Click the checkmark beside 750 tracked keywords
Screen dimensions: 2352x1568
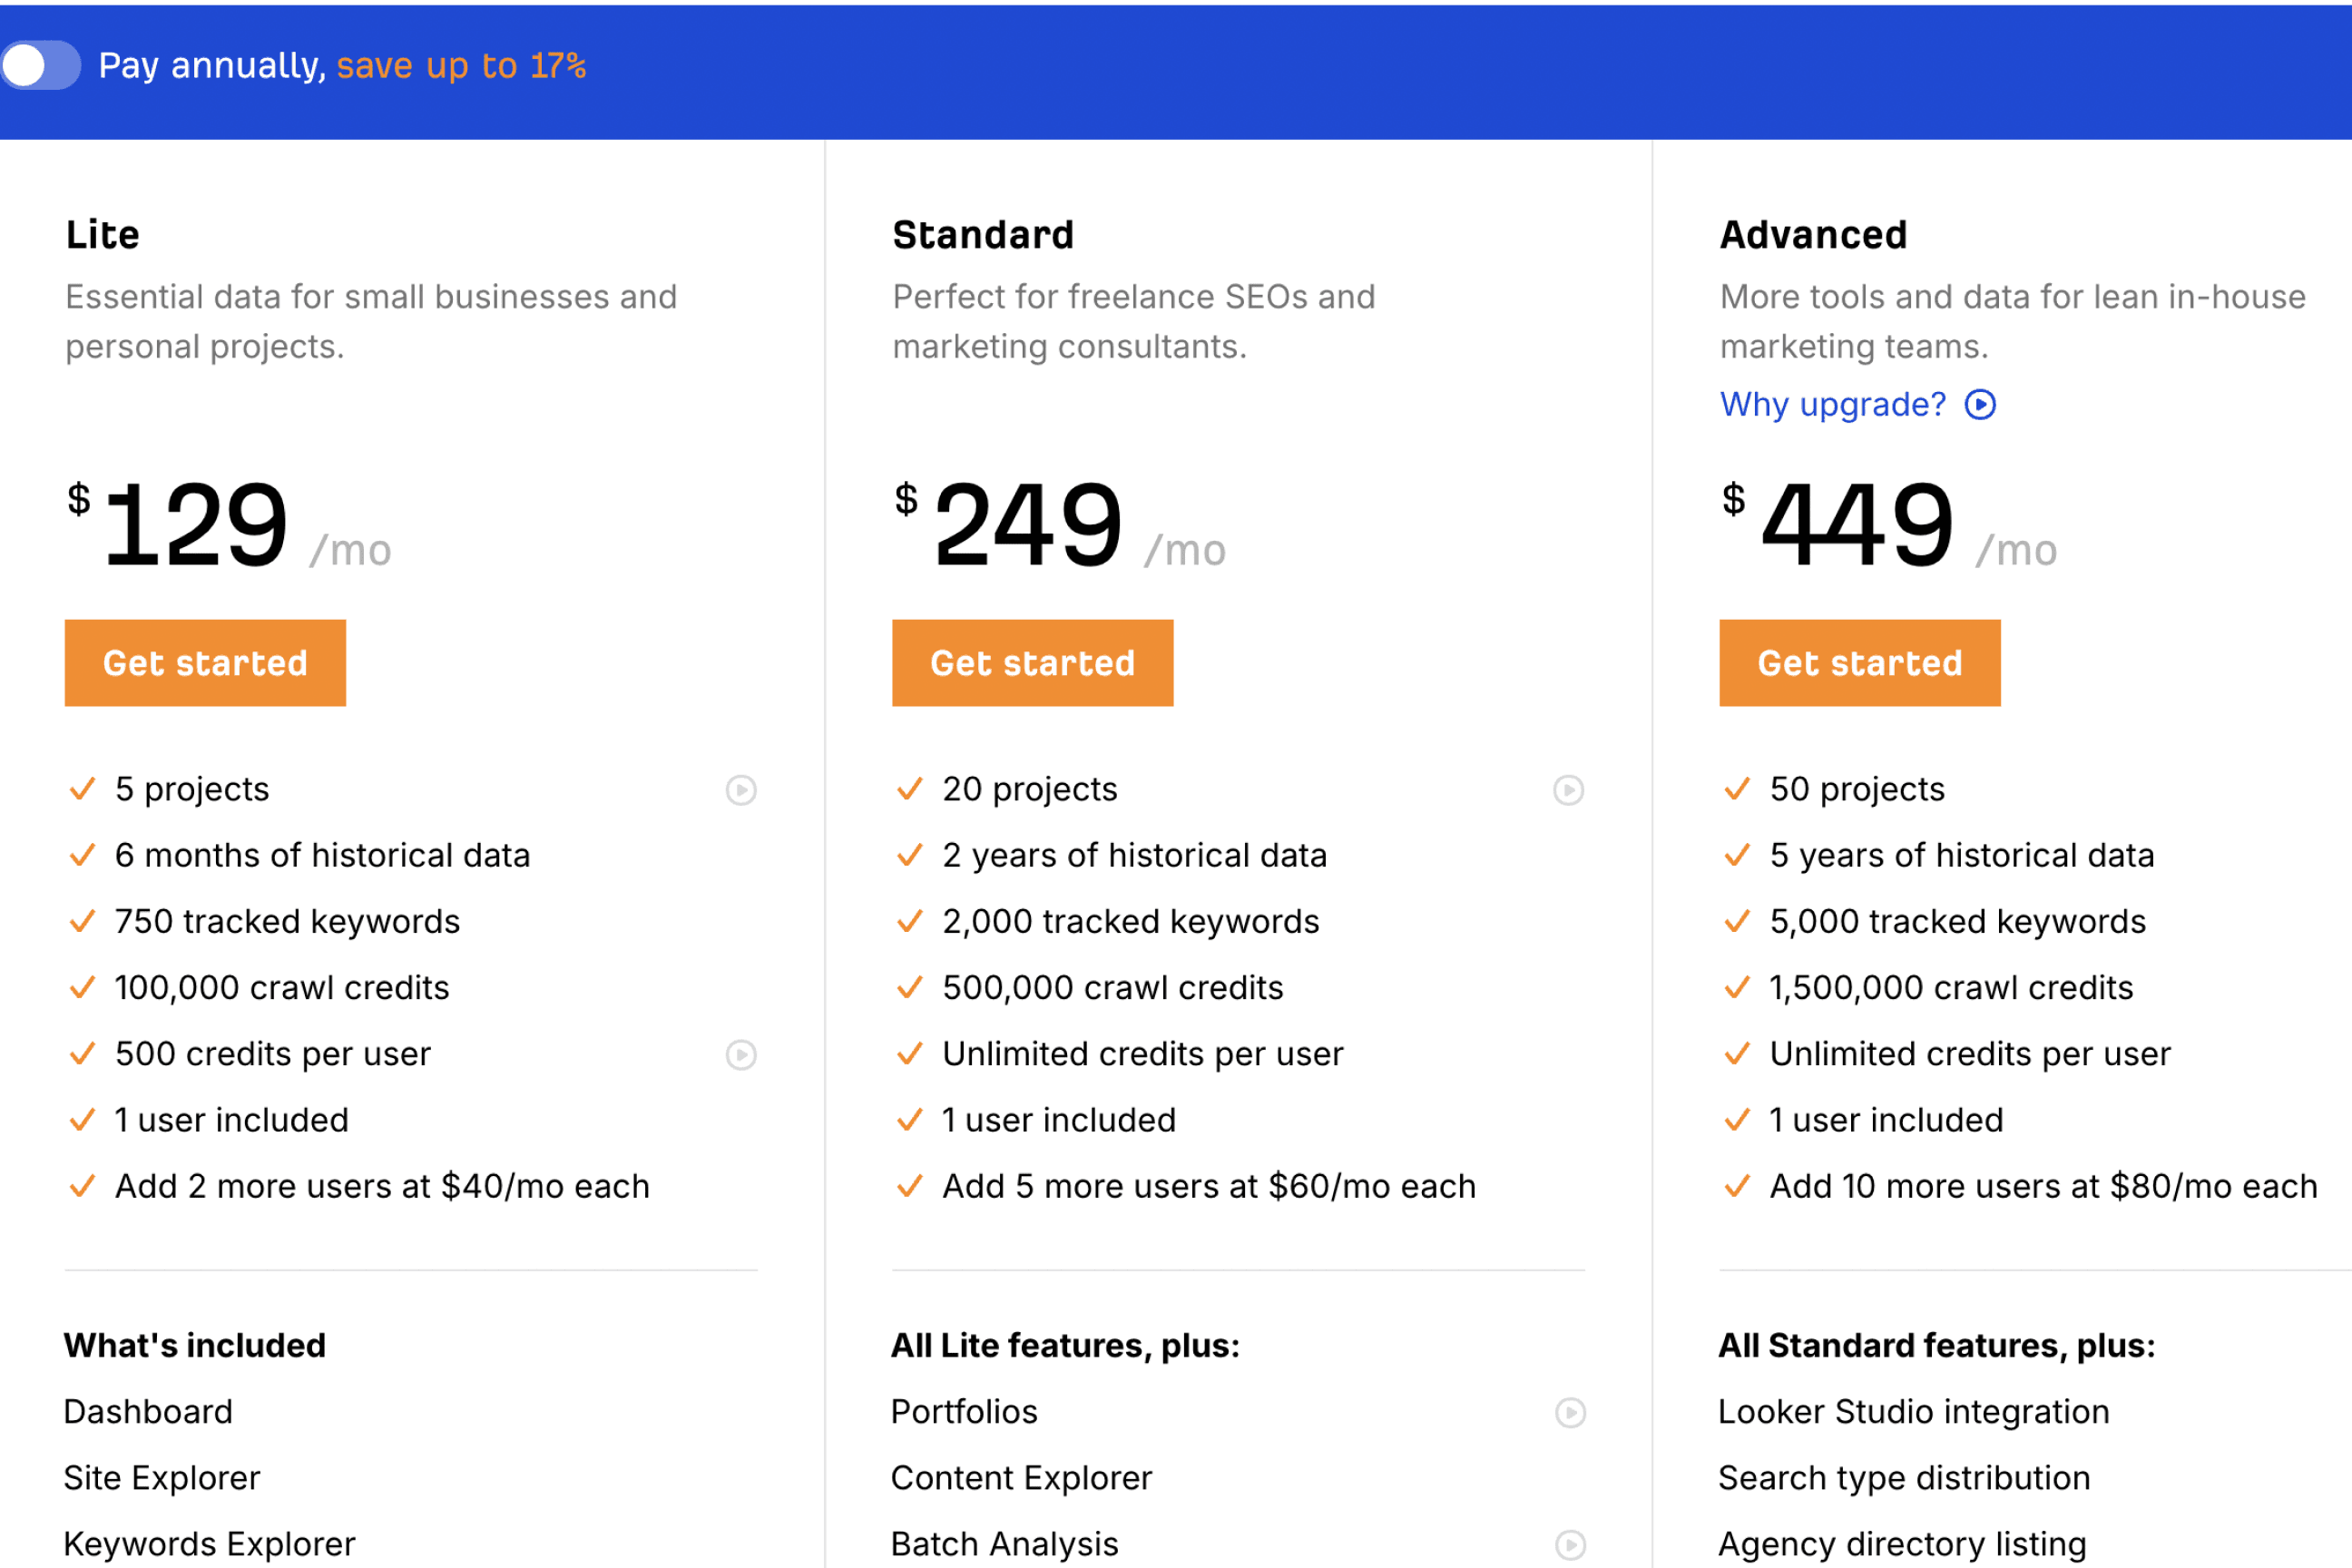(x=83, y=922)
